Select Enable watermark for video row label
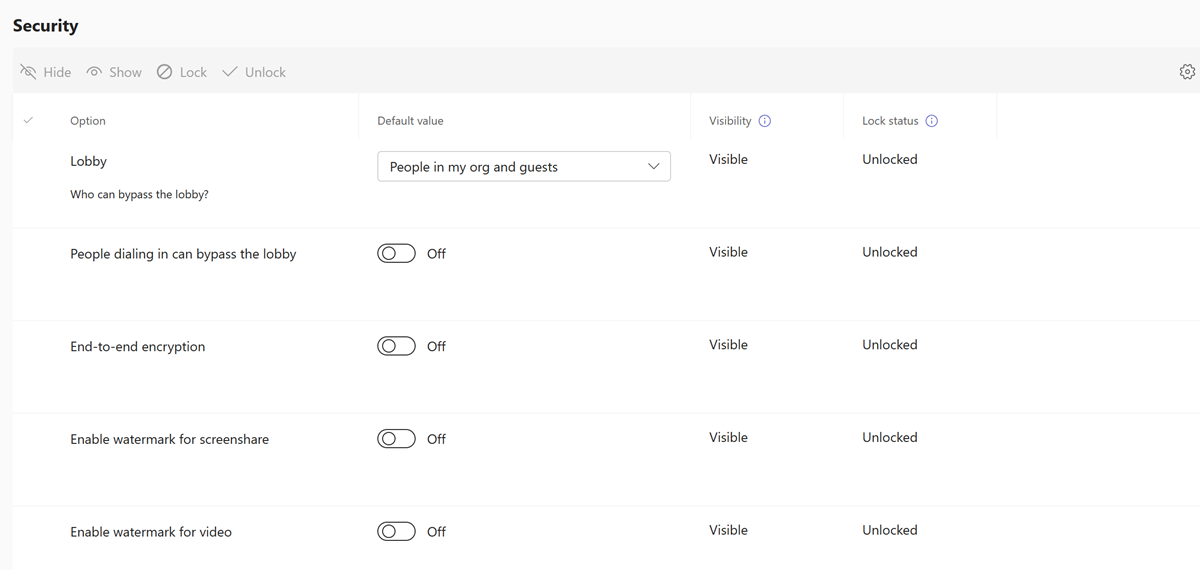 point(151,532)
